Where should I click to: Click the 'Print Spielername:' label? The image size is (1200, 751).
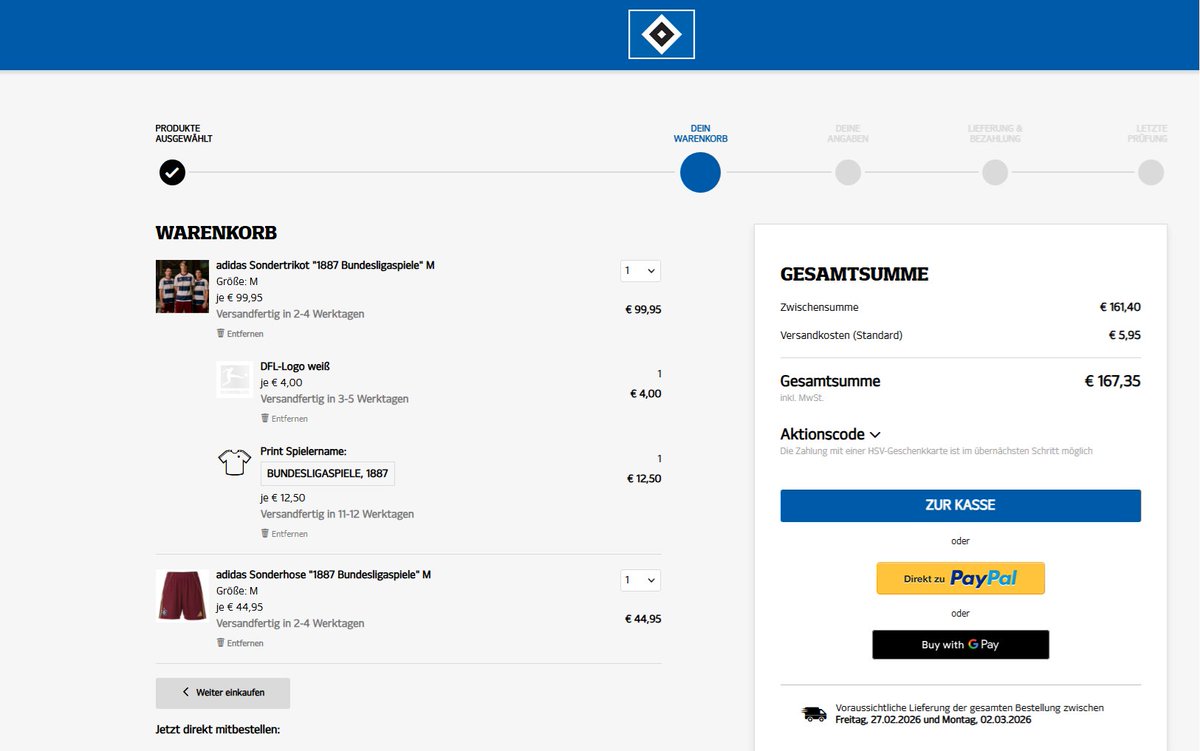click(303, 451)
